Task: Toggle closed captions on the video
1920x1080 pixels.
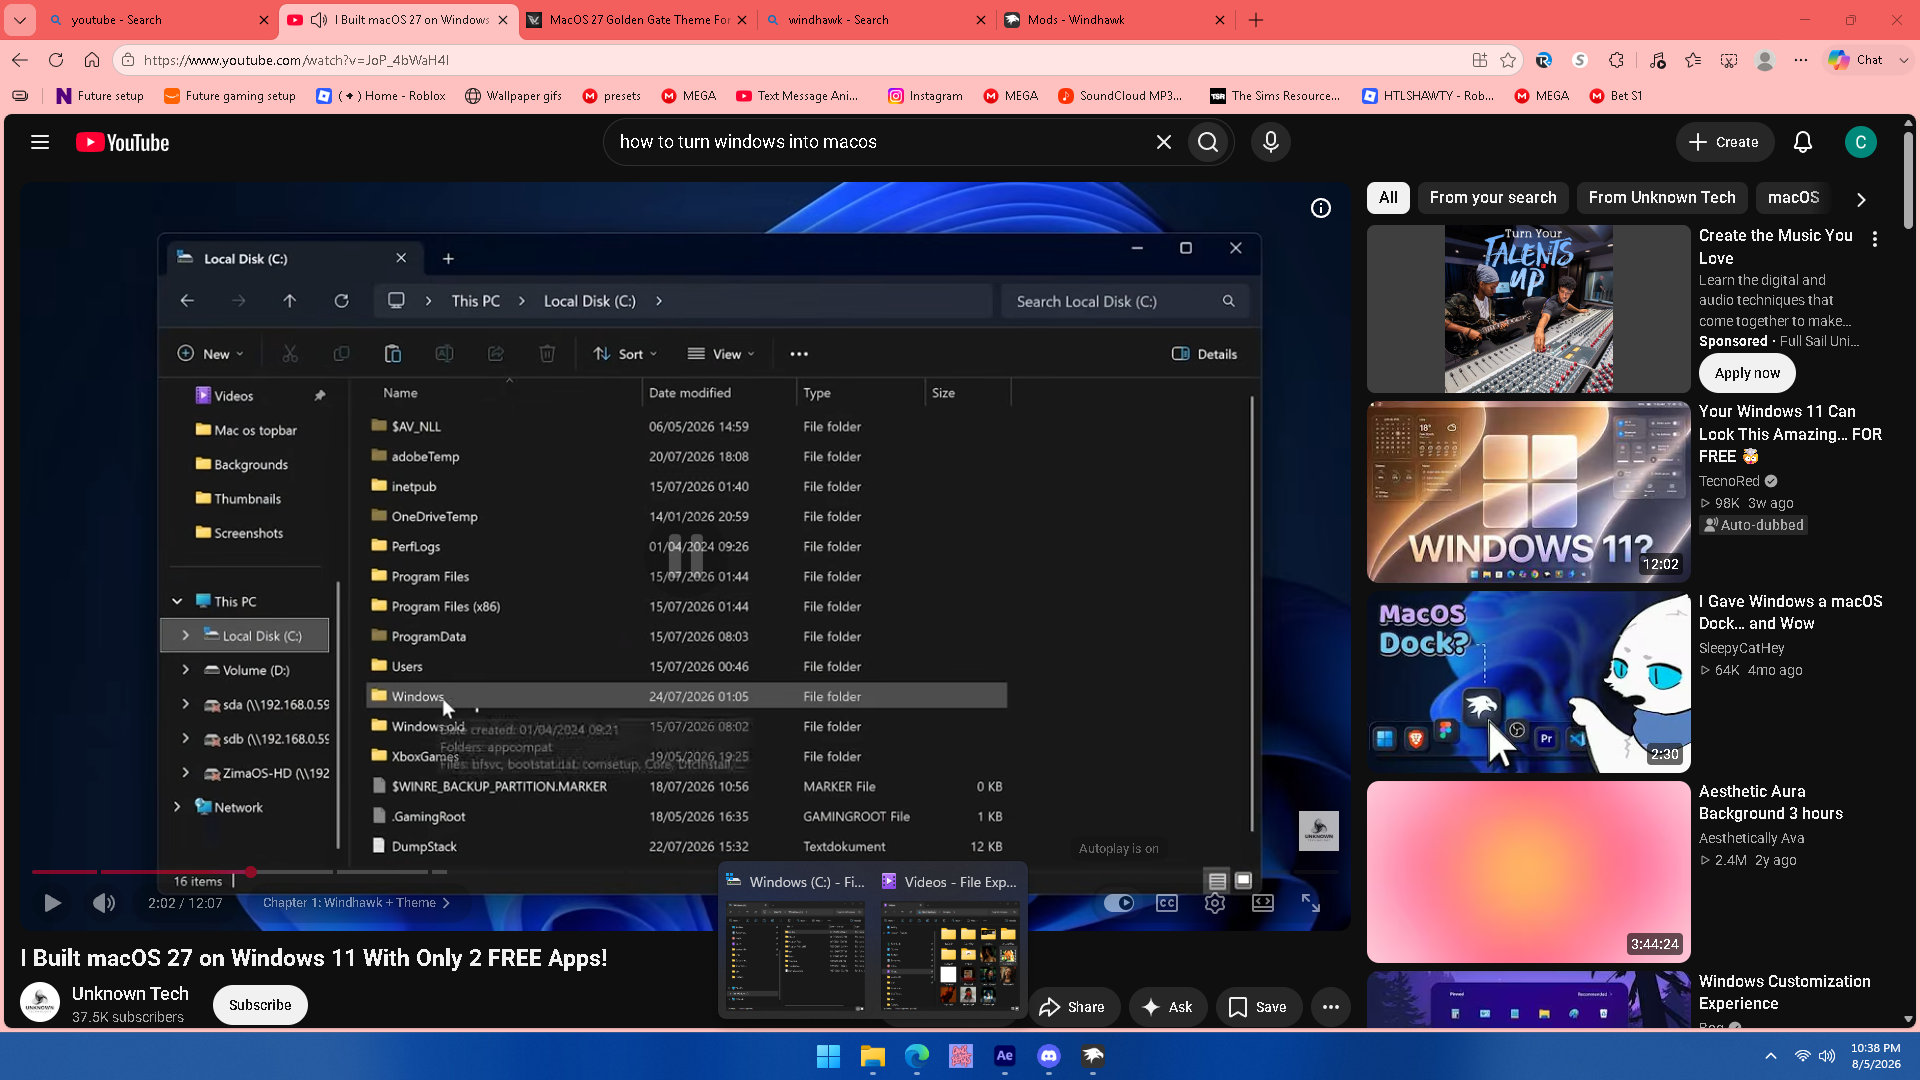Action: tap(1166, 903)
